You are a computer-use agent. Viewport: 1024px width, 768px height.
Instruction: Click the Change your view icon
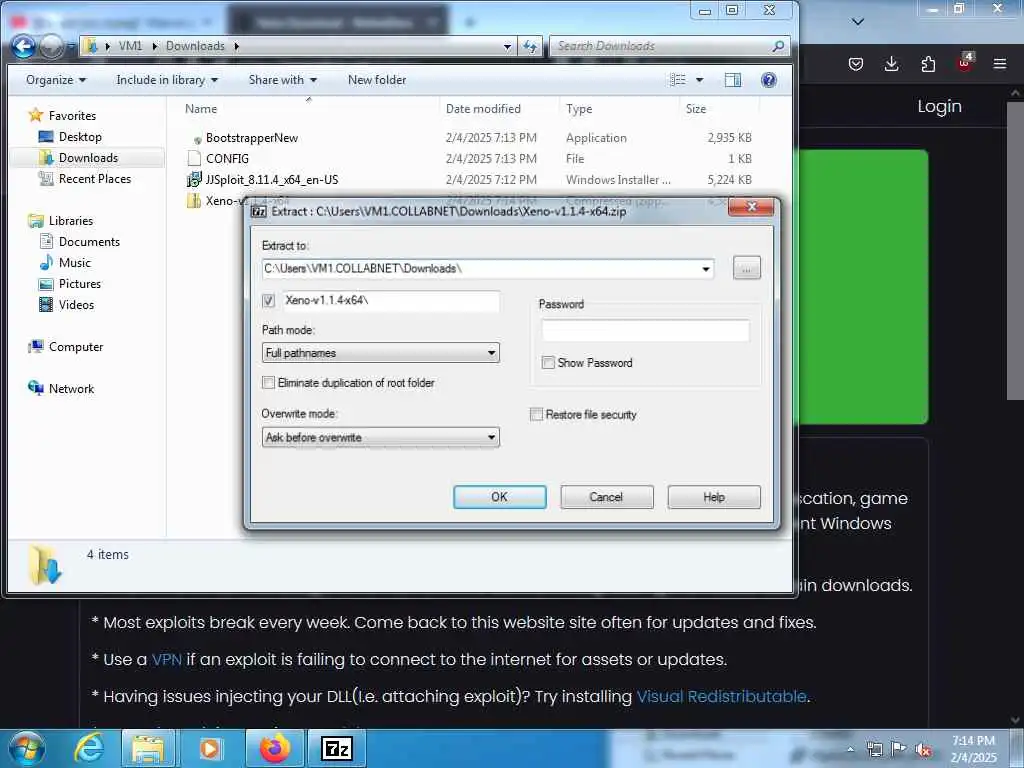pyautogui.click(x=678, y=80)
